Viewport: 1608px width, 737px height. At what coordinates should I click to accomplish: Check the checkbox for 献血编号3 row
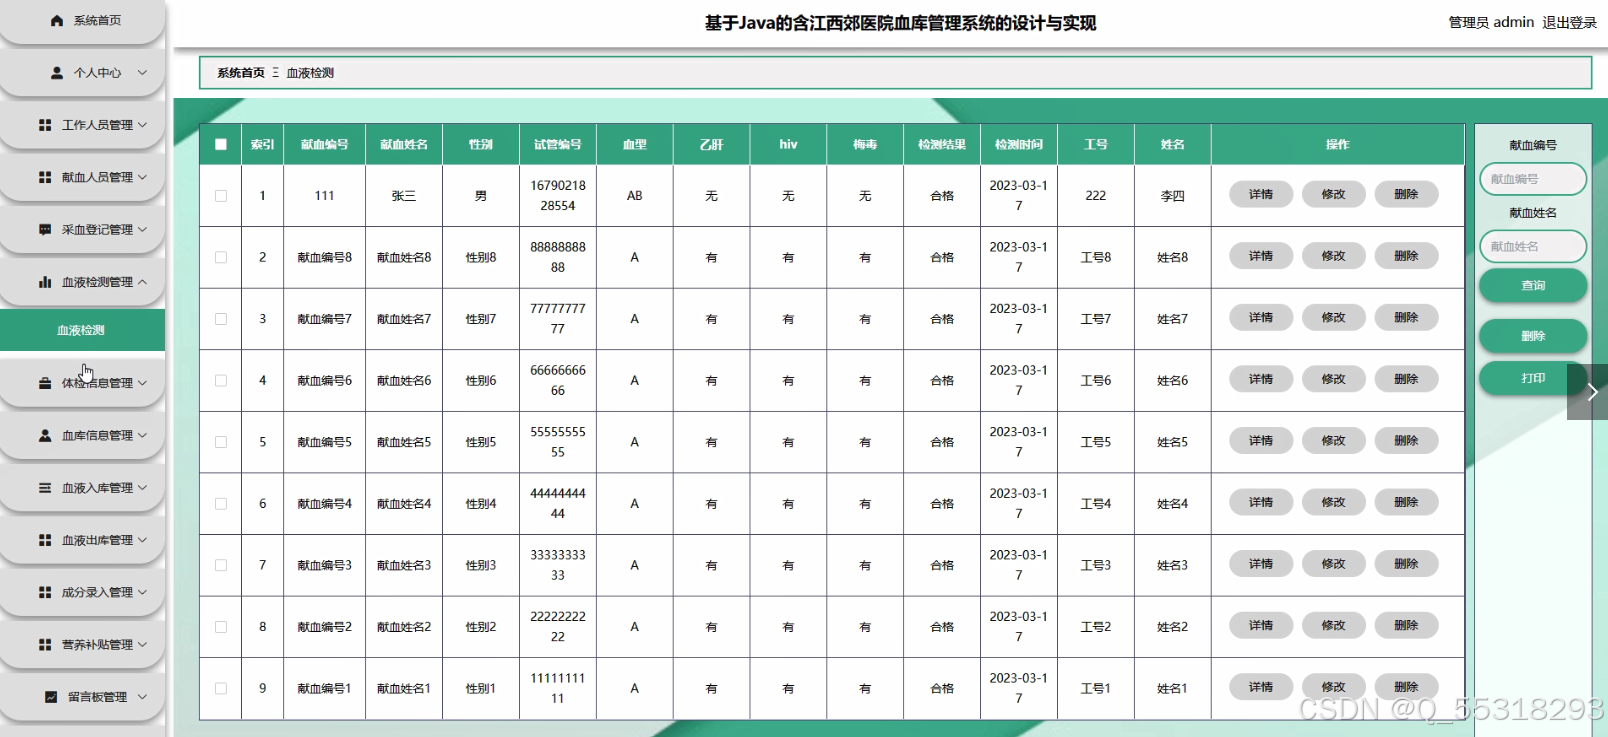click(221, 565)
